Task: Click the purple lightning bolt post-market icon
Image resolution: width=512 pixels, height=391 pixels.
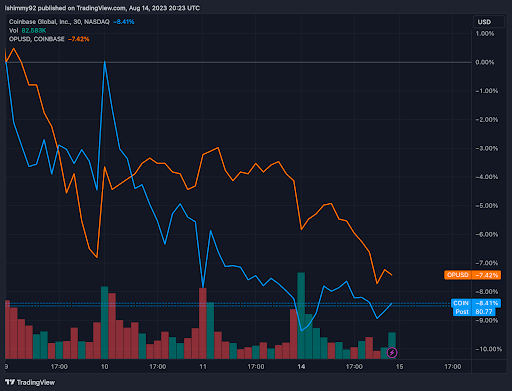Action: point(392,352)
